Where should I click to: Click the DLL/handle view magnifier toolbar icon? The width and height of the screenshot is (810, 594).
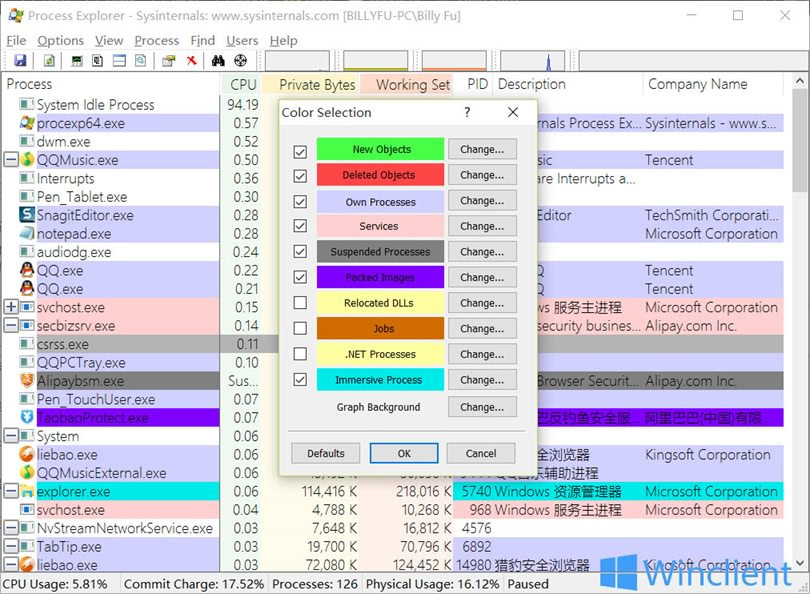tap(141, 60)
